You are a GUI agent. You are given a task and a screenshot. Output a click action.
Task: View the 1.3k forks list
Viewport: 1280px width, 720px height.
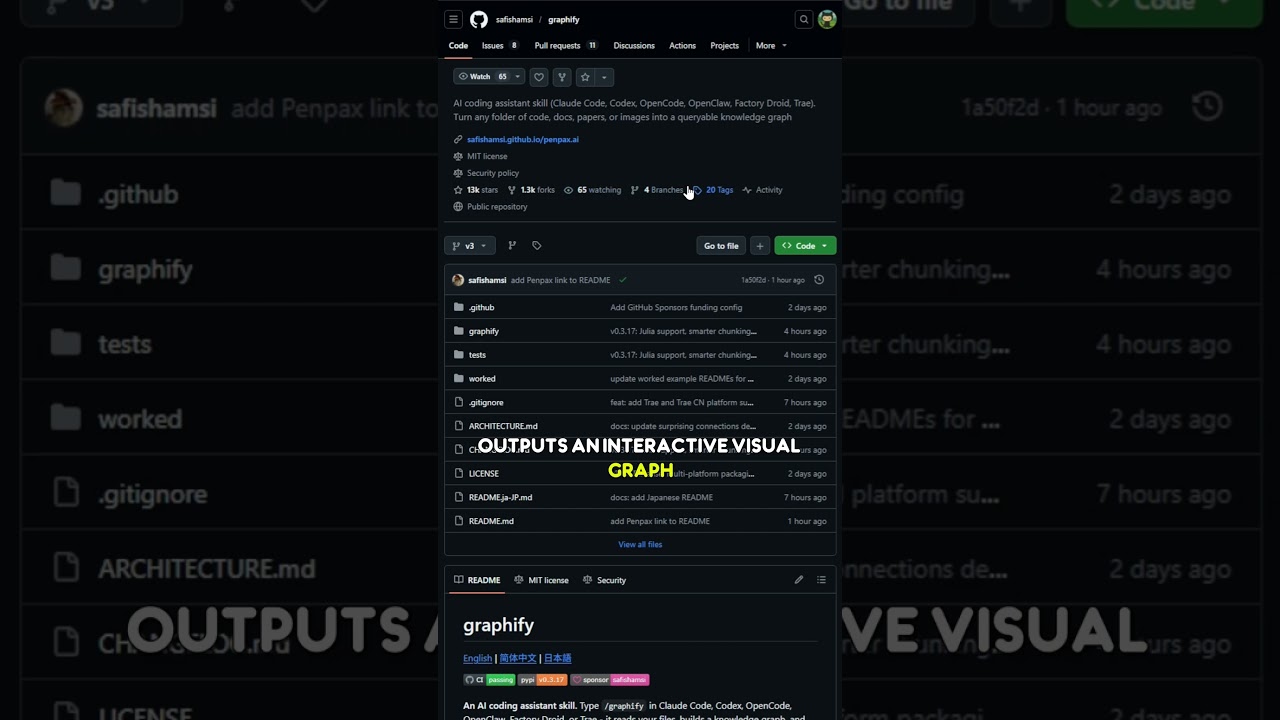[x=531, y=190]
